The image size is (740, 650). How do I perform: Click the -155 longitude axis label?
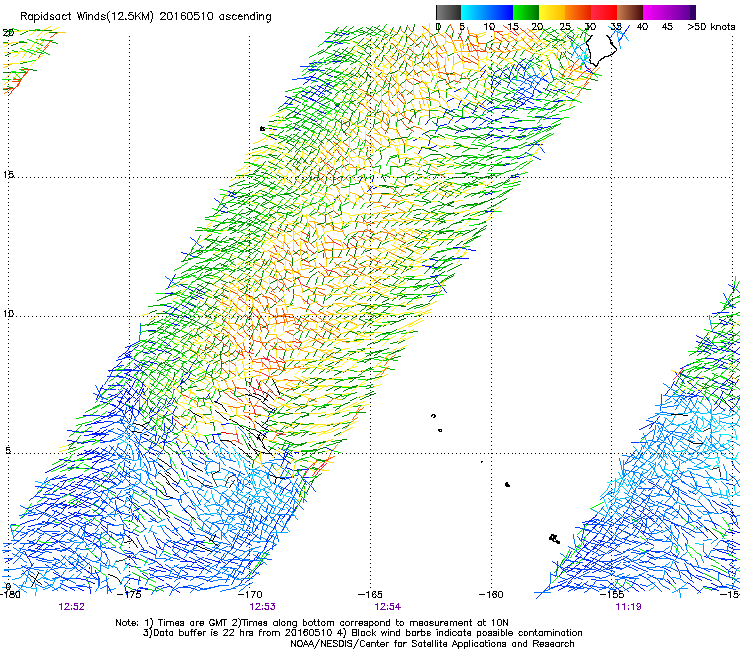point(612,595)
